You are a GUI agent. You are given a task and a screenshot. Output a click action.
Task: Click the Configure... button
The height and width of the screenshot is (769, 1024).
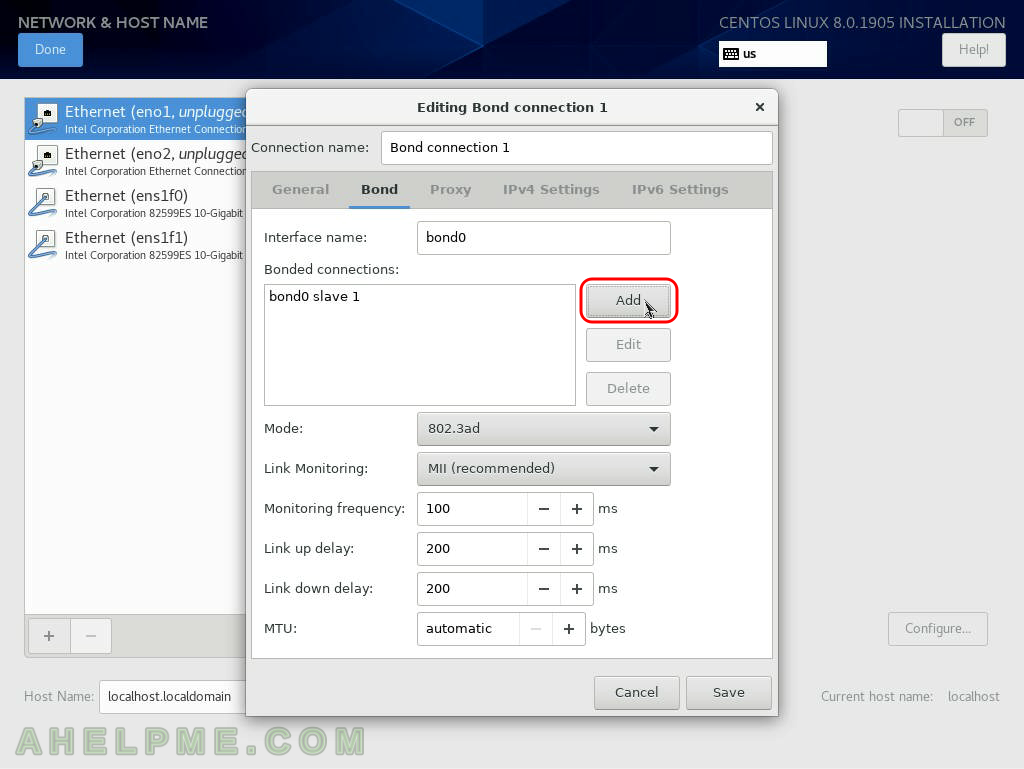click(938, 629)
